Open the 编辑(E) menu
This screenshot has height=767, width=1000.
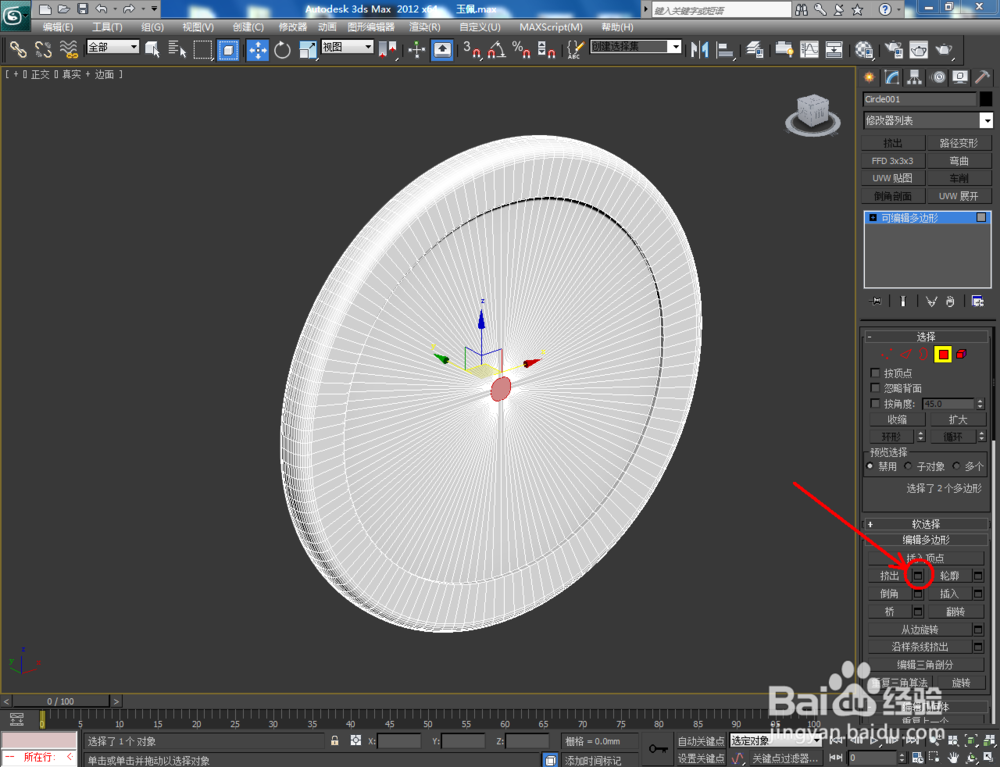click(x=57, y=27)
